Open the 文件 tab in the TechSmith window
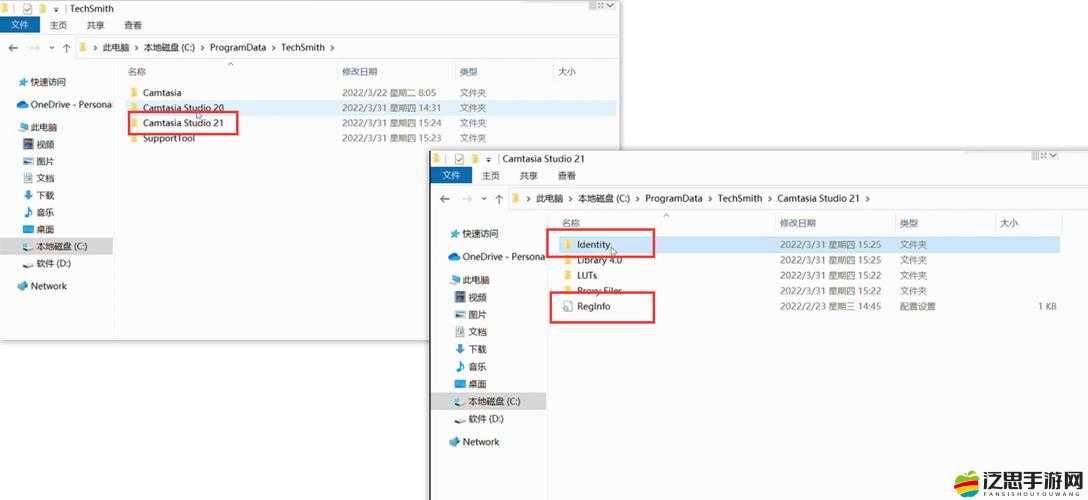This screenshot has width=1088, height=500. coord(20,25)
